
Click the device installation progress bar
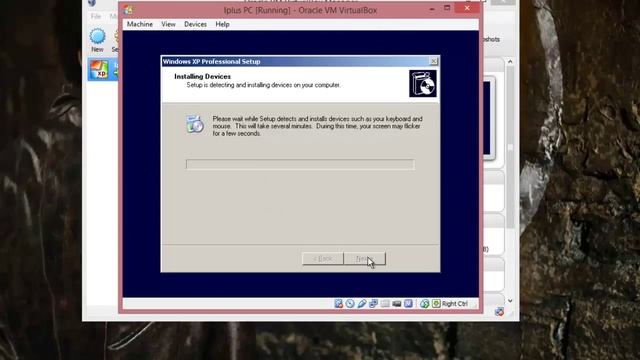pos(300,164)
